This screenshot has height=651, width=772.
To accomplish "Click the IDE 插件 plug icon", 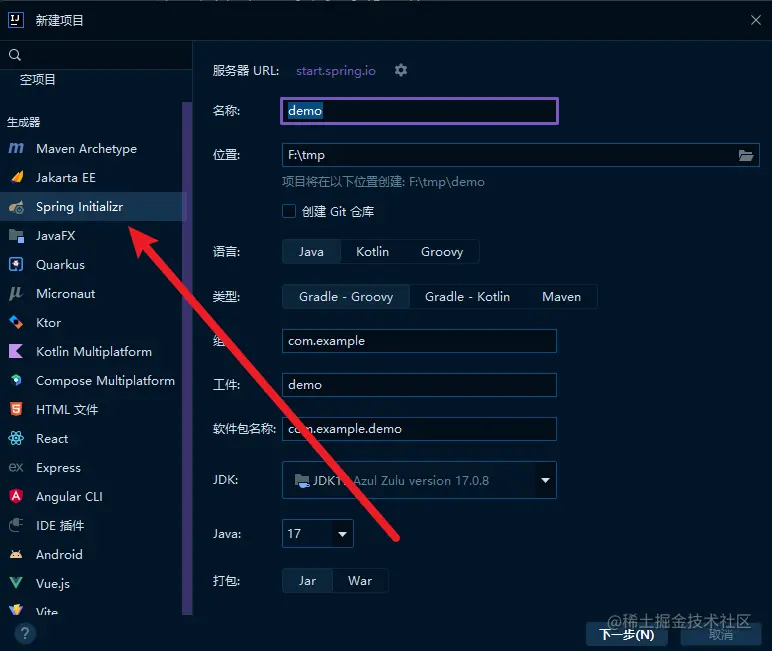I will coord(16,525).
